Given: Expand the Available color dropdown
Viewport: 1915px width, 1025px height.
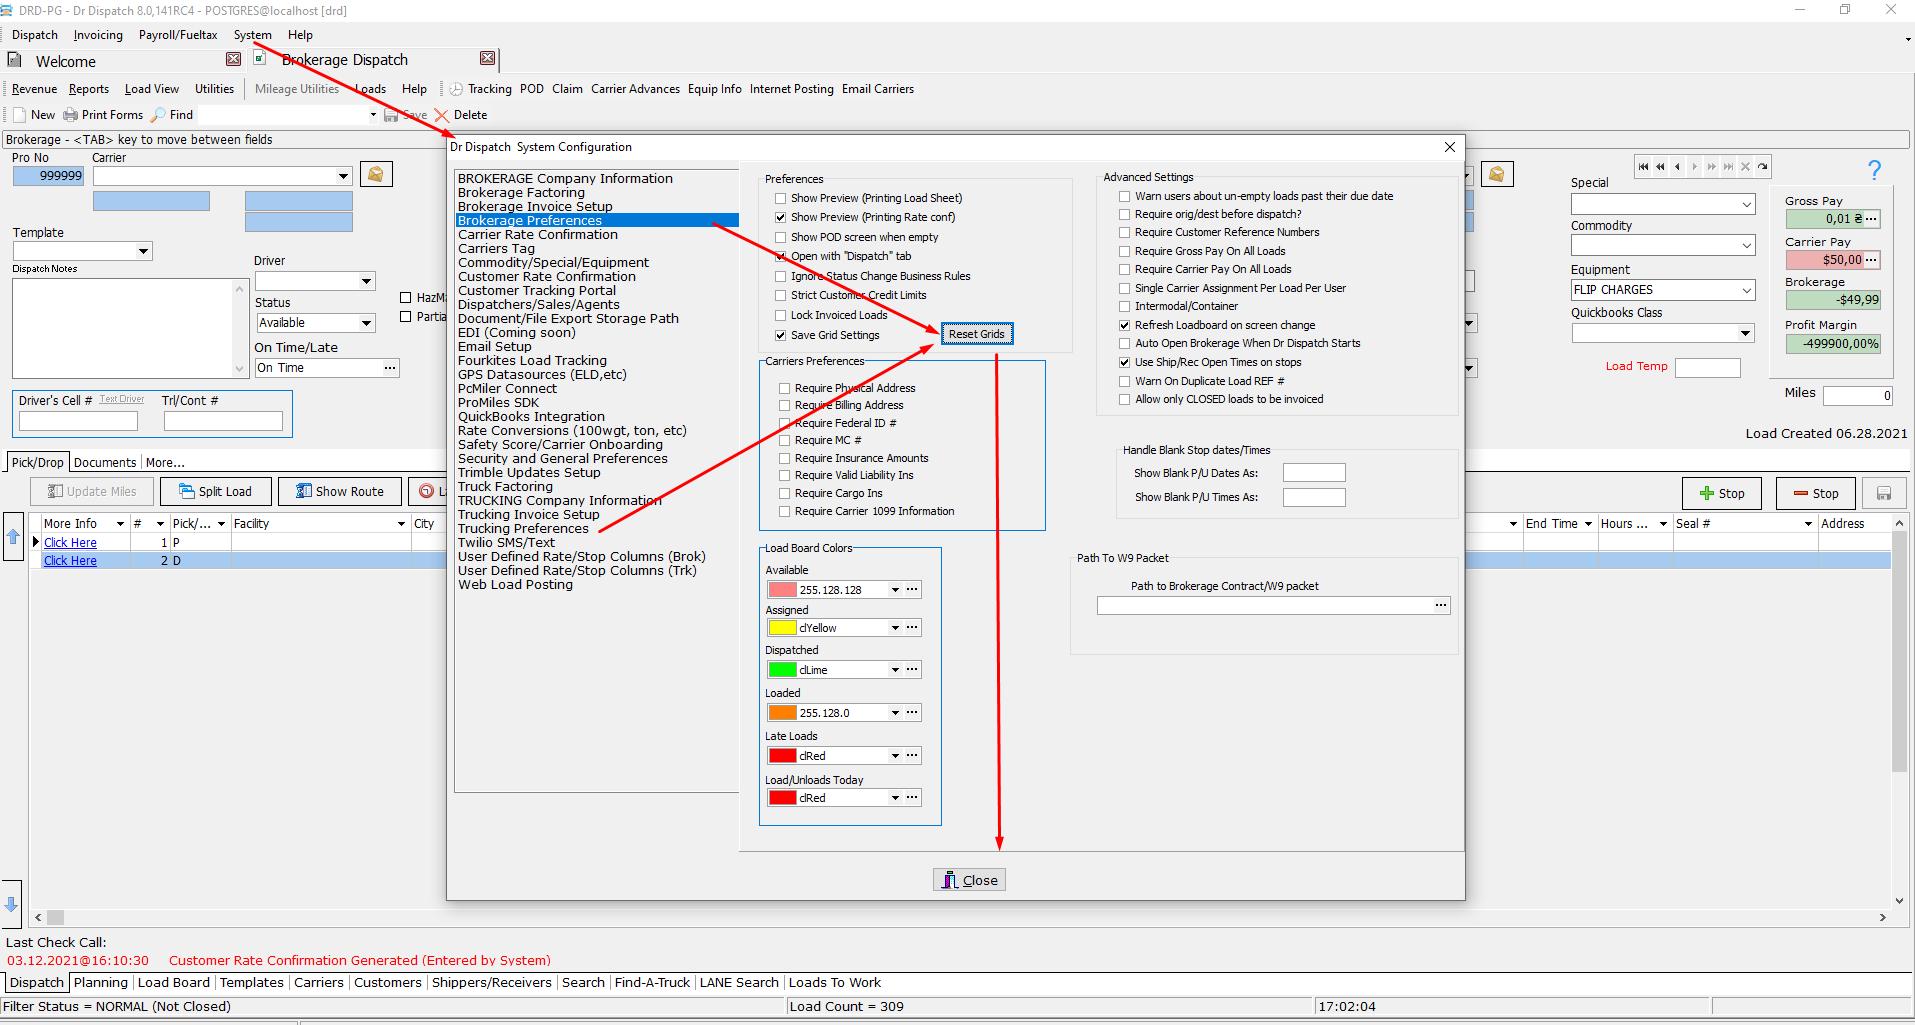Looking at the screenshot, I should point(895,590).
